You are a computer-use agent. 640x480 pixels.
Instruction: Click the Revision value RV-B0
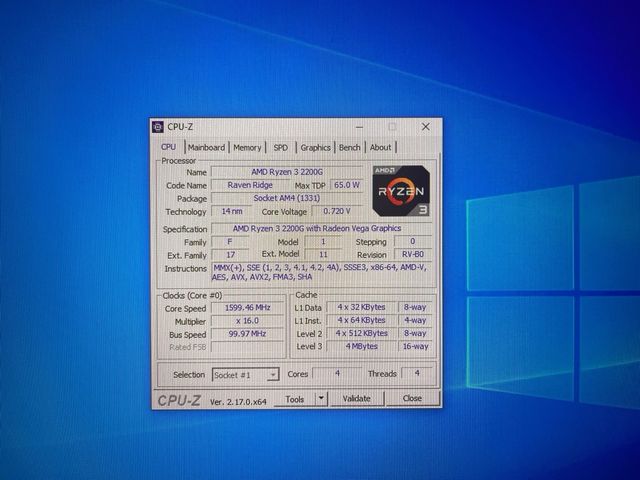pyautogui.click(x=413, y=254)
